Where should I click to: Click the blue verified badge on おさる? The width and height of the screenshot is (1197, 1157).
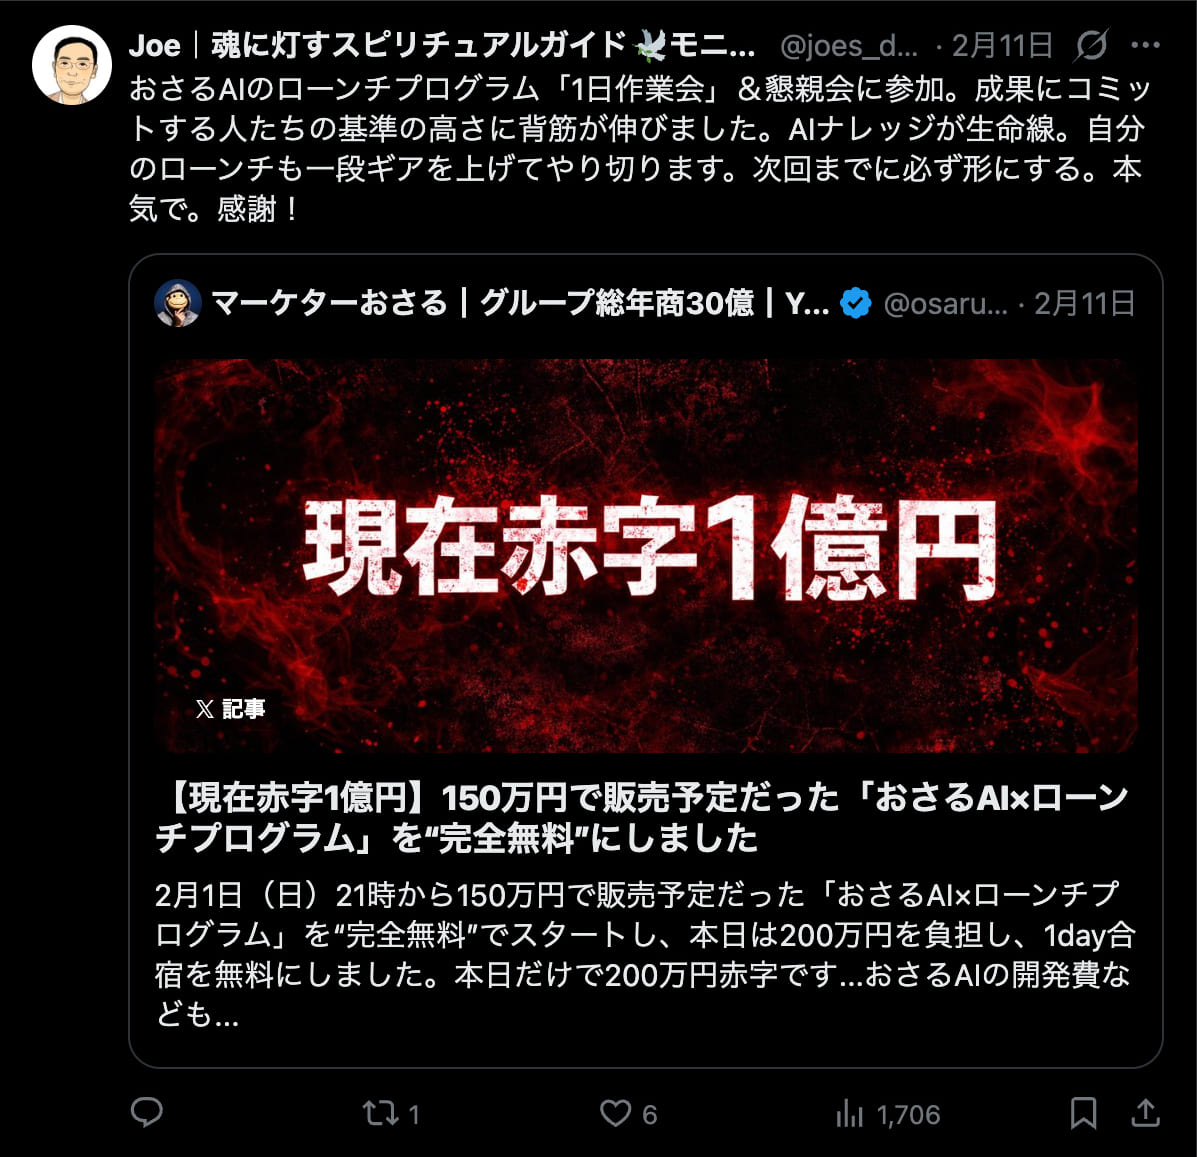click(x=855, y=303)
